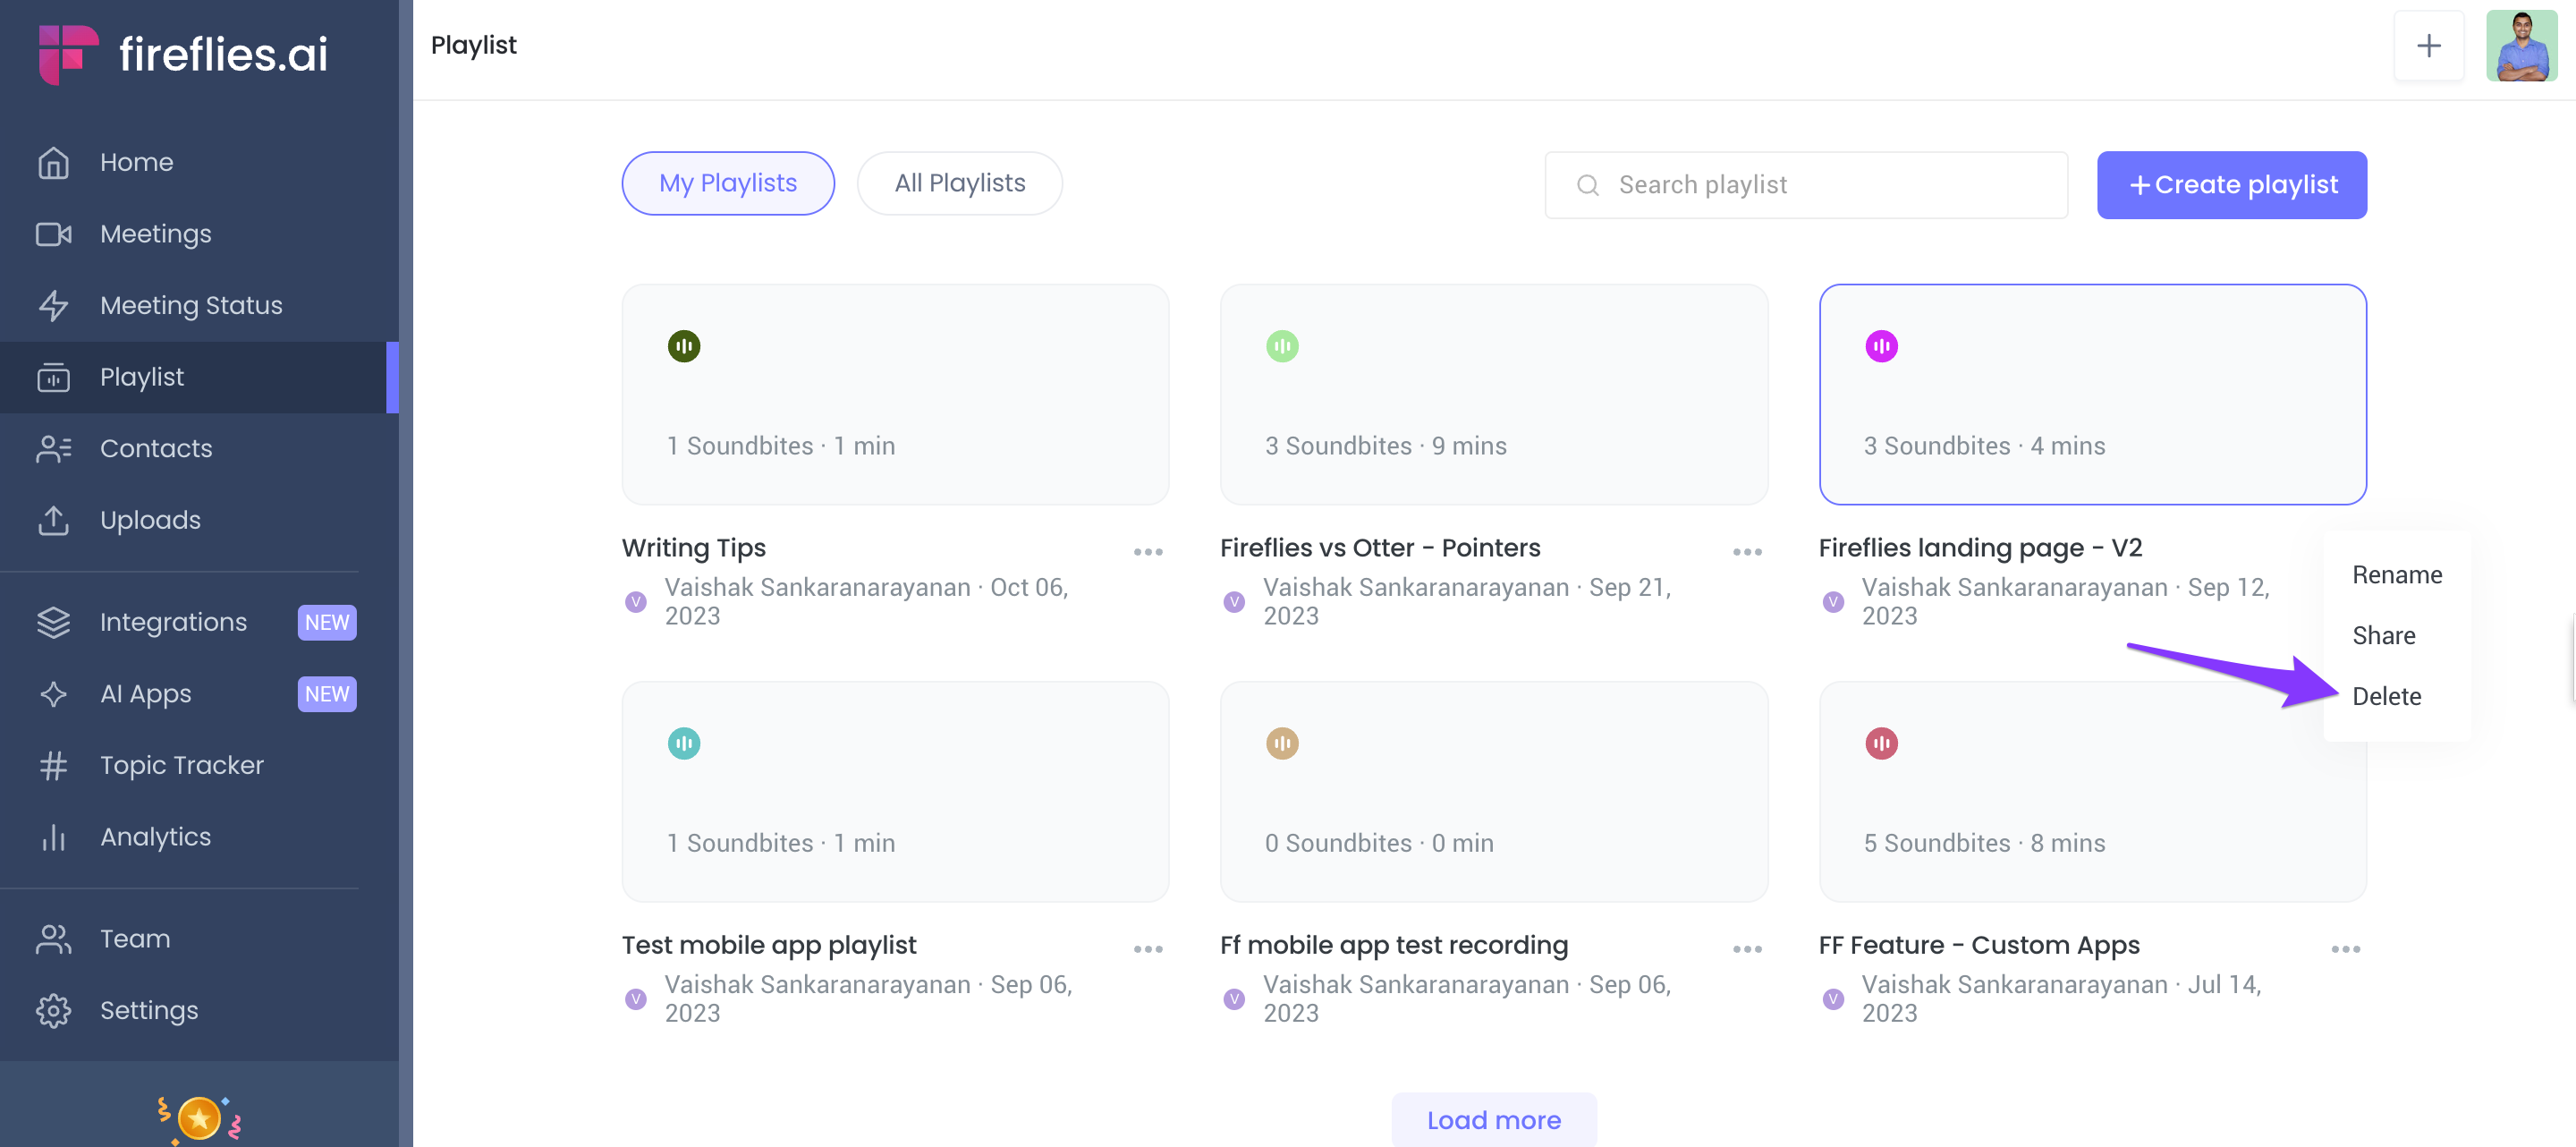Open options menu for FF Feature - Custom Apps
Image resolution: width=2576 pixels, height=1147 pixels.
pyautogui.click(x=2345, y=949)
